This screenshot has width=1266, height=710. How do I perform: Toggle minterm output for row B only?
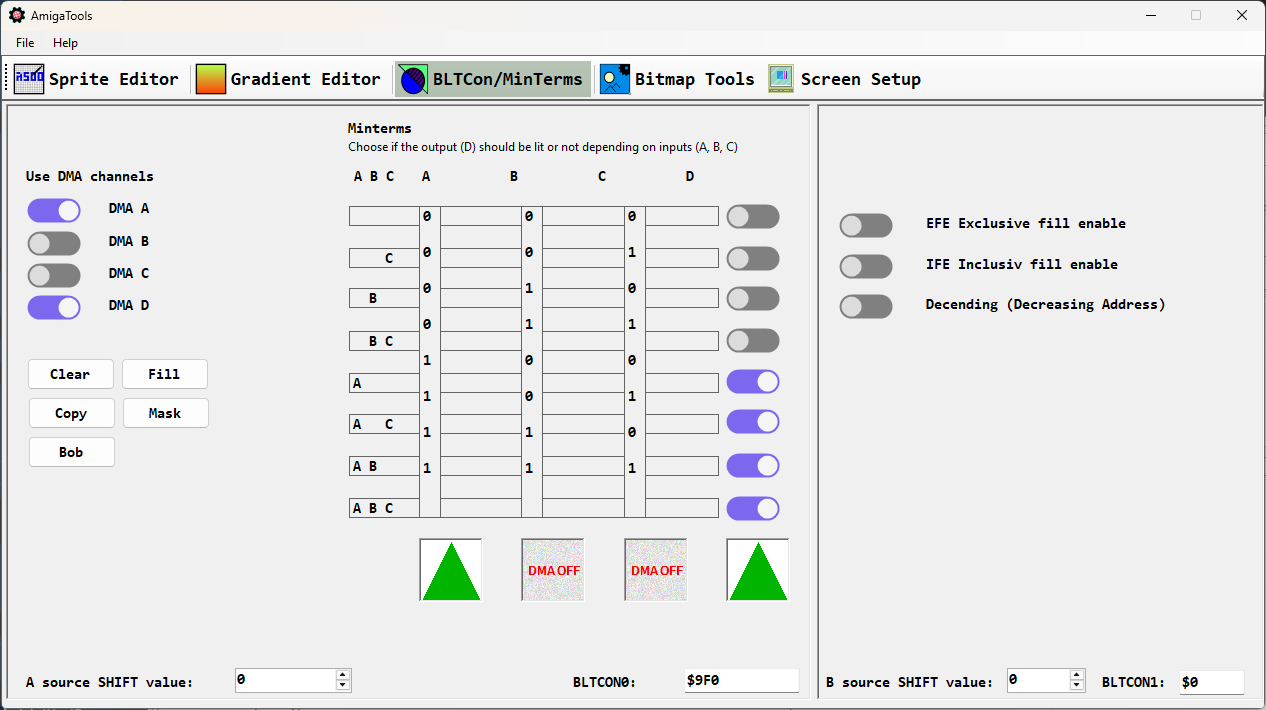pyautogui.click(x=753, y=299)
